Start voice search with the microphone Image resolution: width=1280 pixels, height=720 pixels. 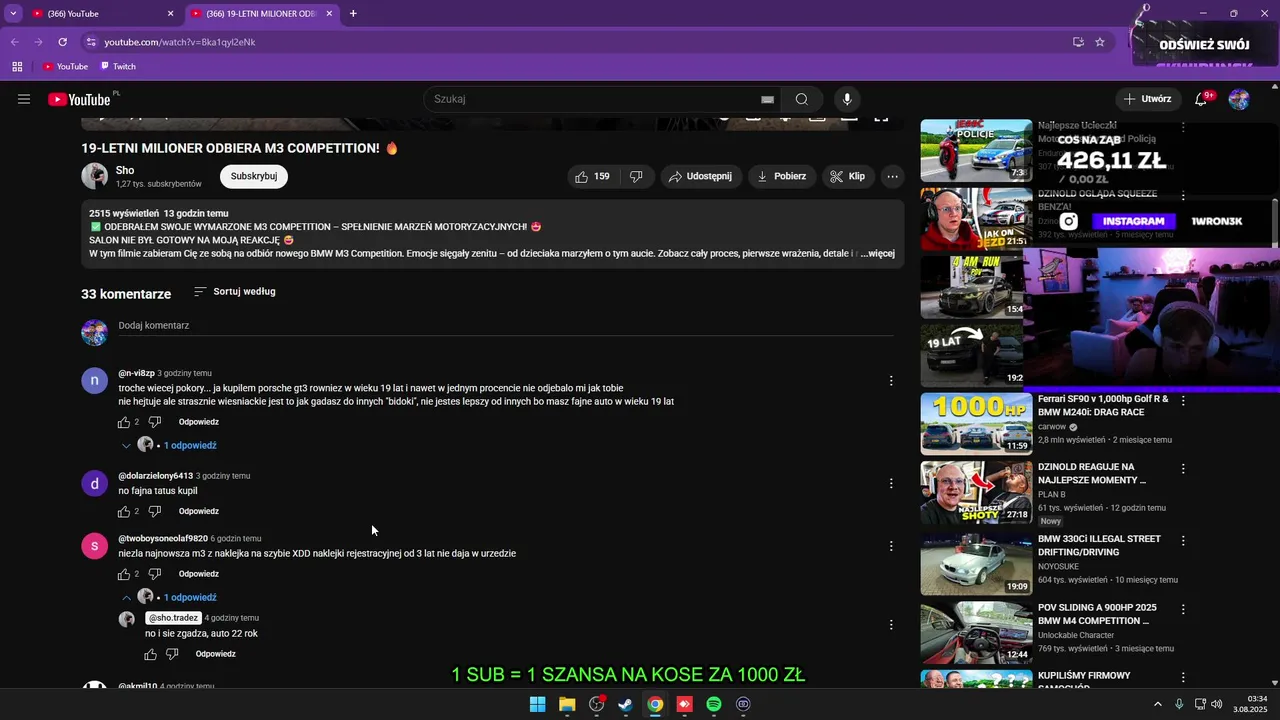click(847, 99)
